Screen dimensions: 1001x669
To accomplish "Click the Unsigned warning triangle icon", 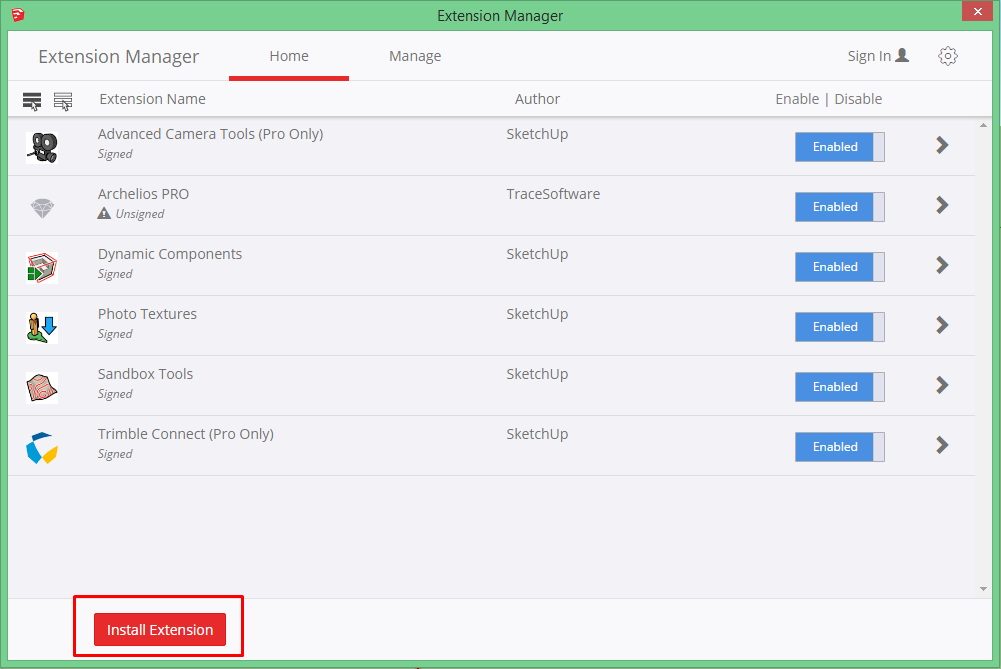I will tap(104, 213).
